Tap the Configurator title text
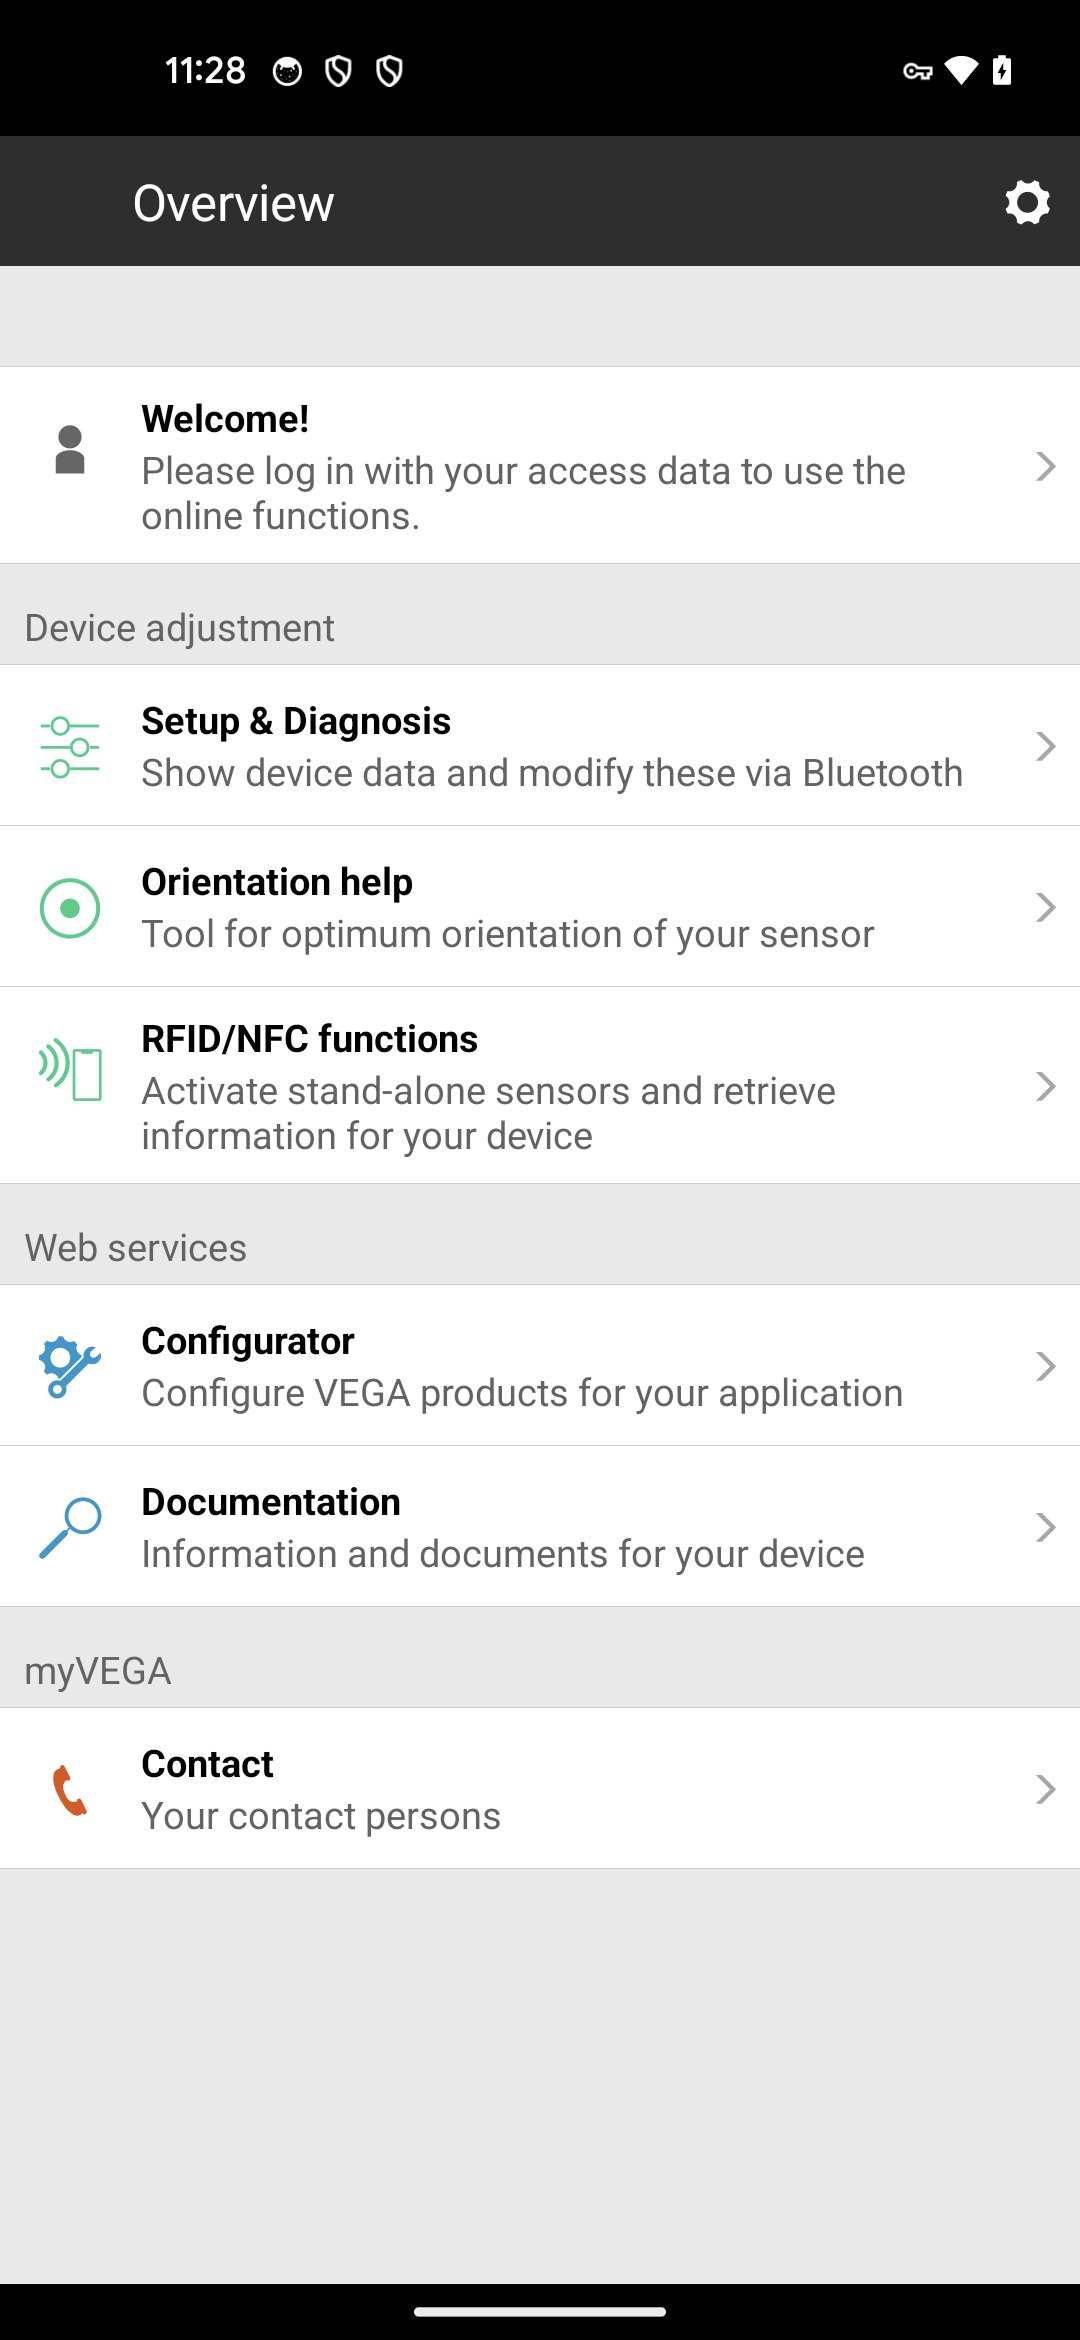The image size is (1080, 2340). (248, 1341)
